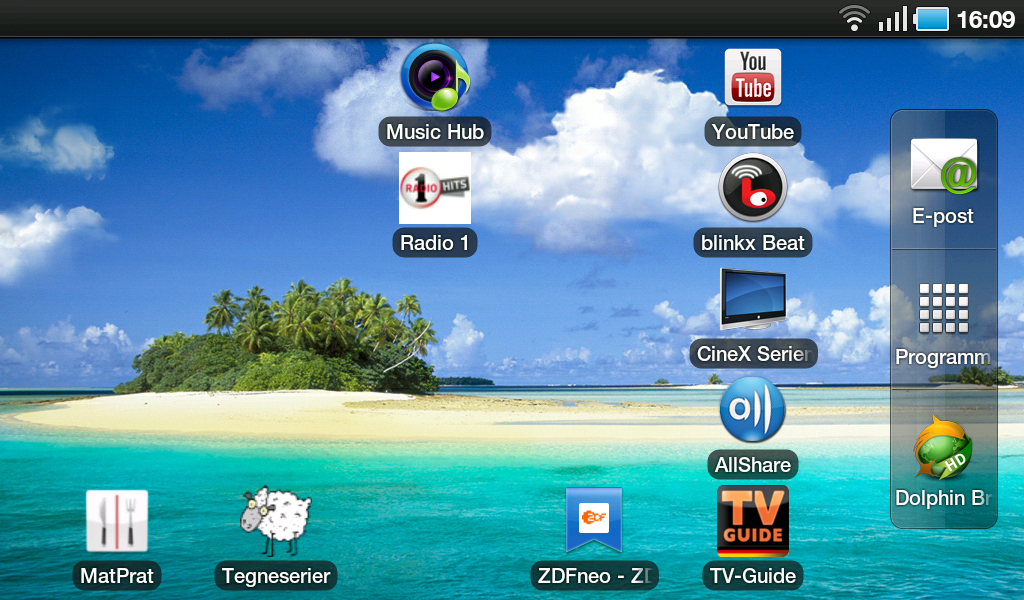Tap the "TV-Guide" label text
1024x600 pixels.
pos(753,576)
